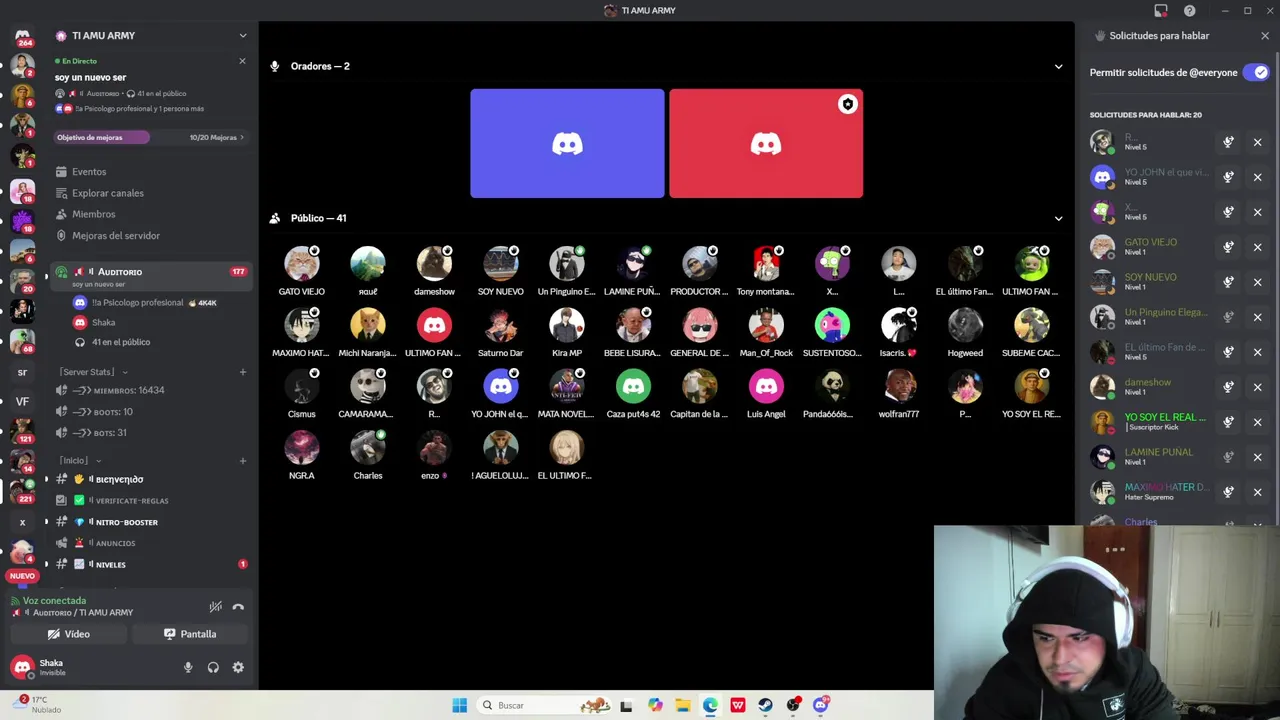Collapse the Público section chevron
Viewport: 1280px width, 720px height.
(1058, 219)
